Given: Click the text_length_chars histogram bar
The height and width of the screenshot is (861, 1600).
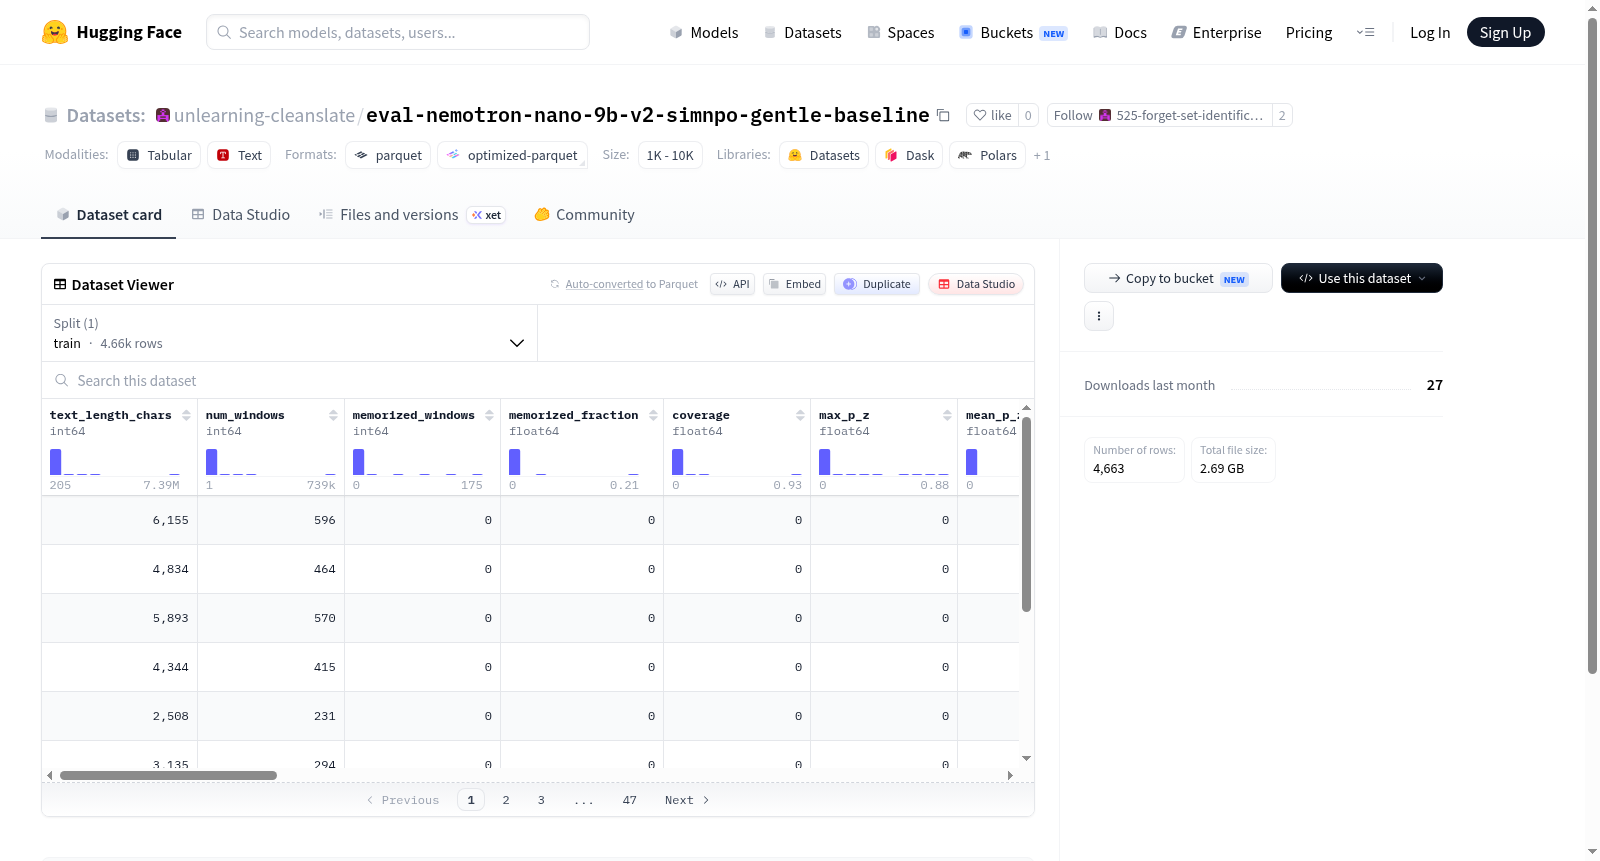Looking at the screenshot, I should pos(56,461).
